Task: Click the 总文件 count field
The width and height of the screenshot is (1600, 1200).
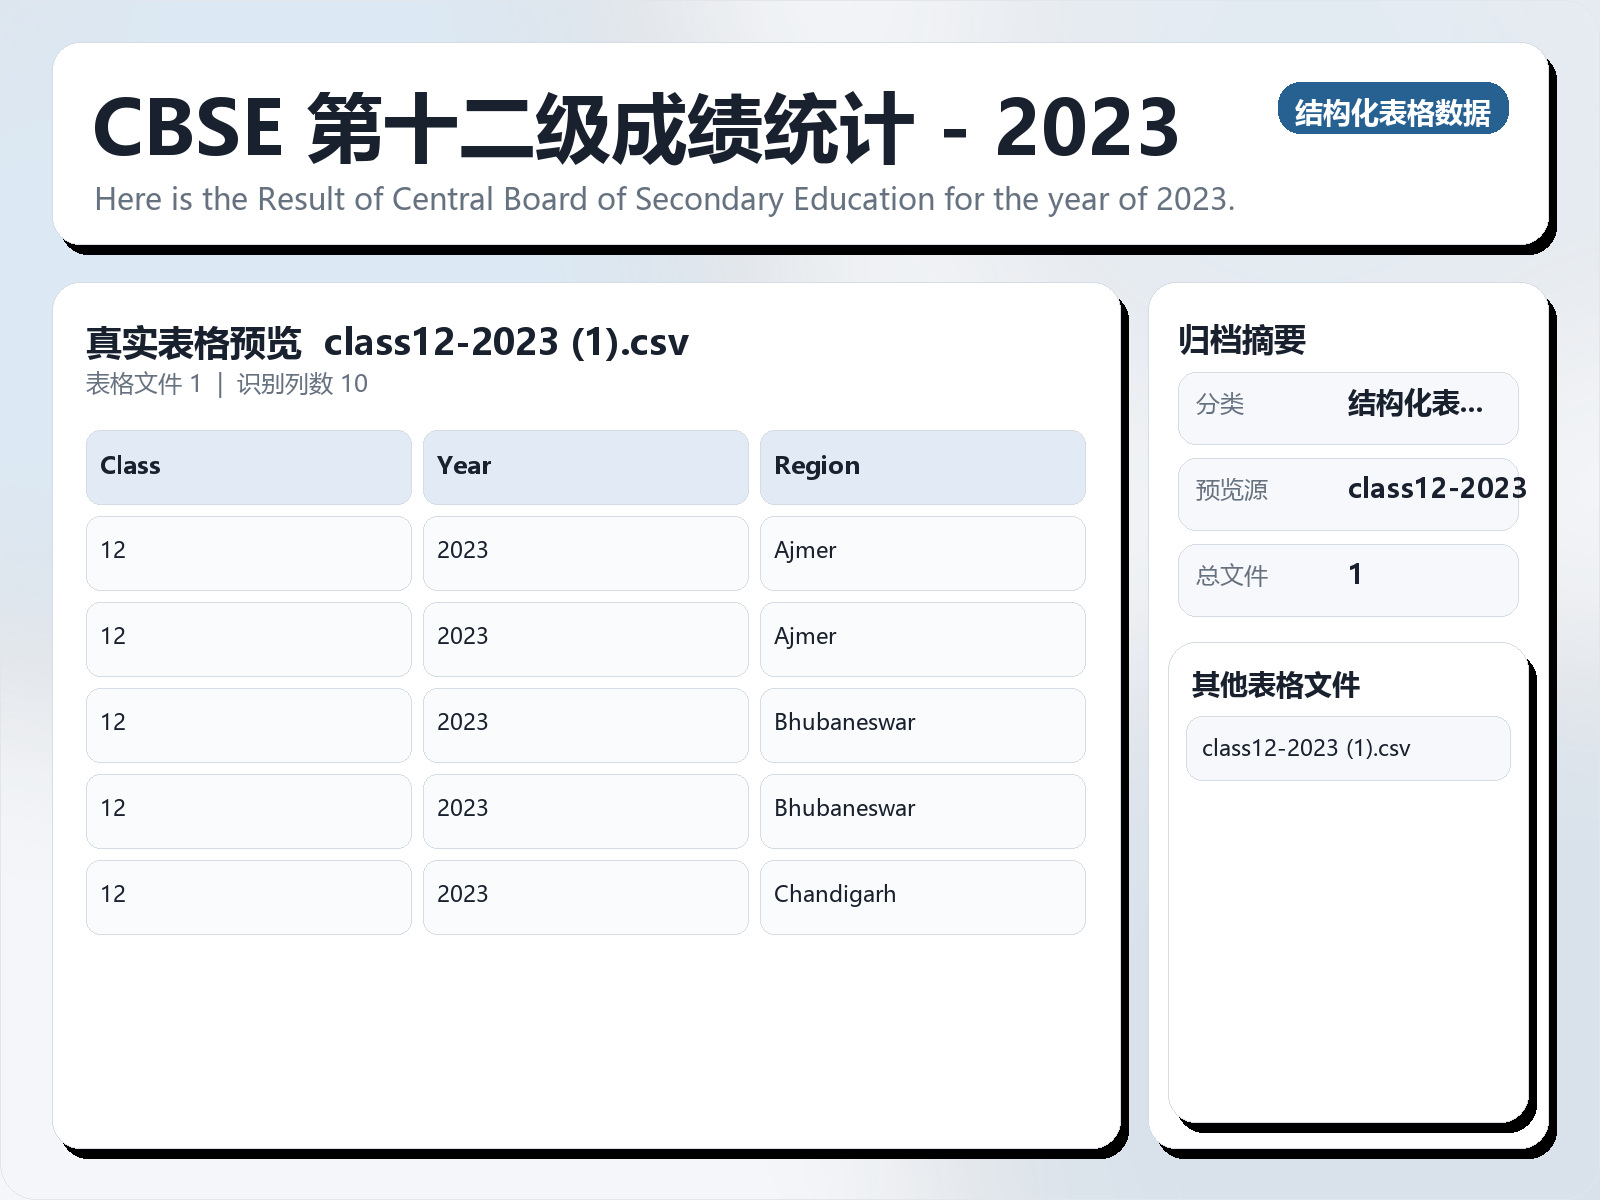Action: pos(1347,579)
